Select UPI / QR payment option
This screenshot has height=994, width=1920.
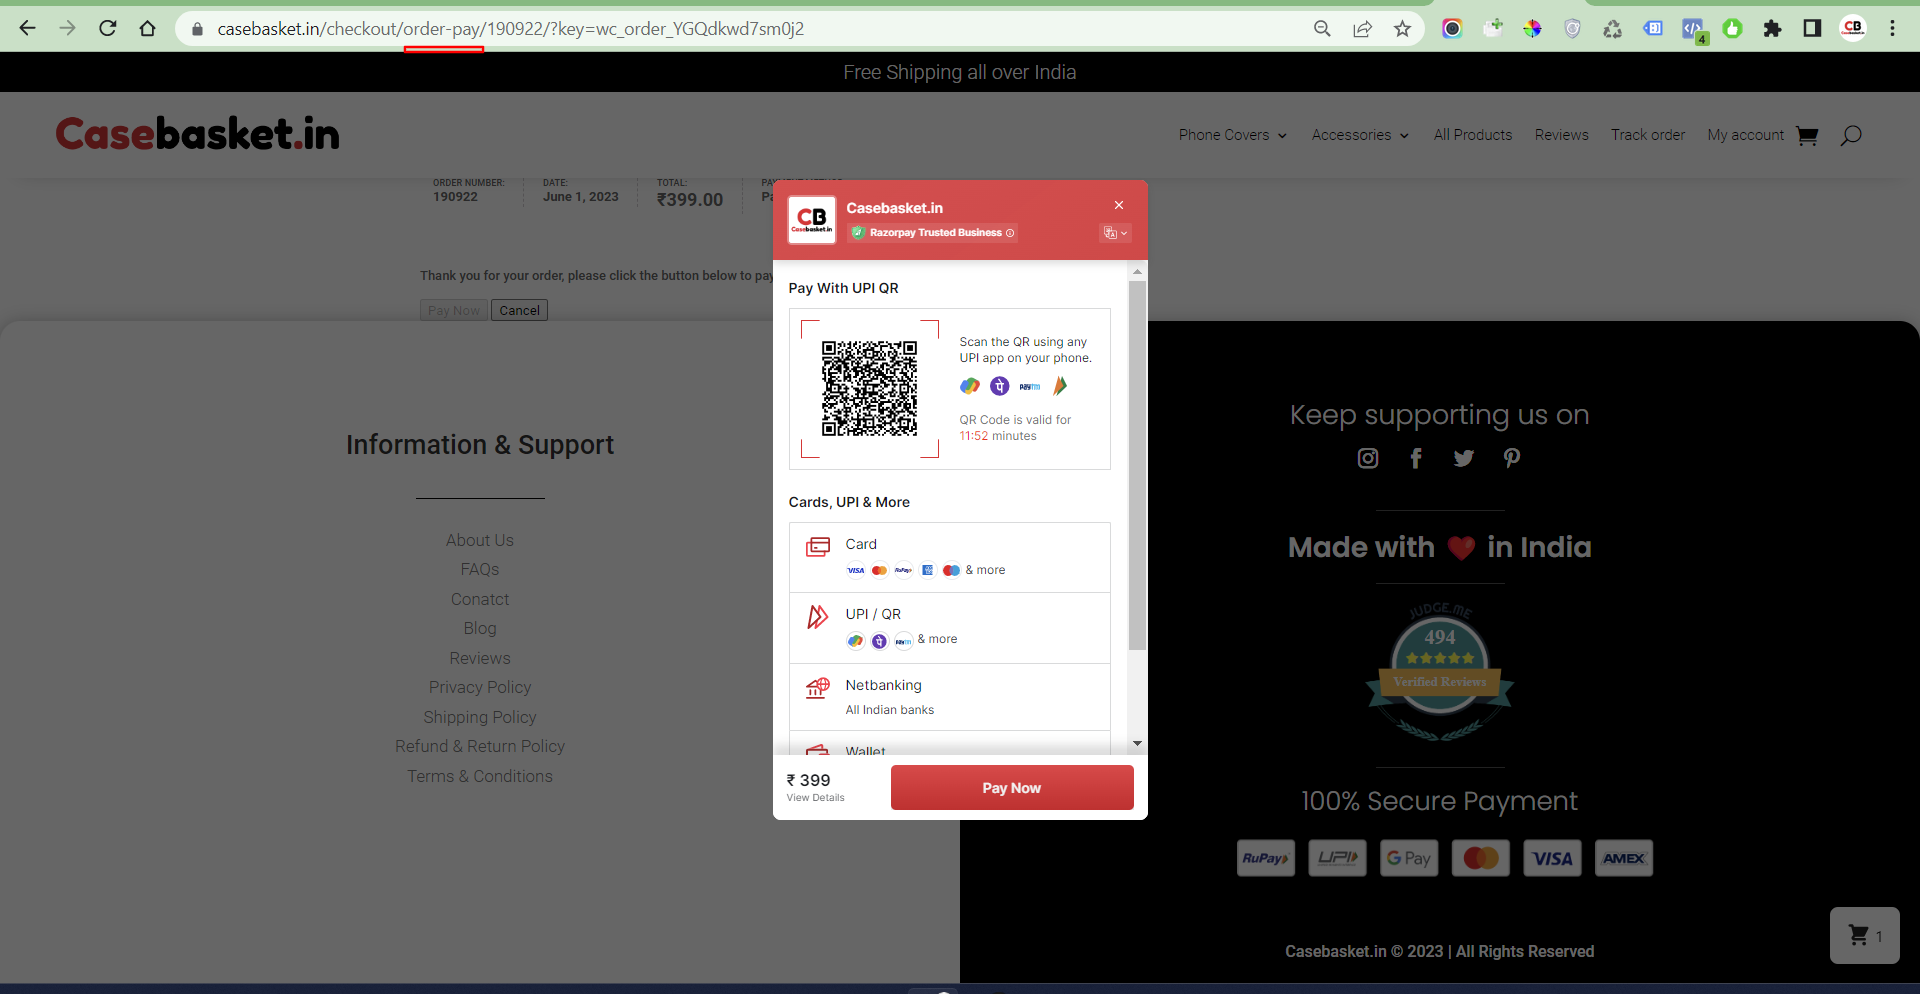click(x=949, y=628)
